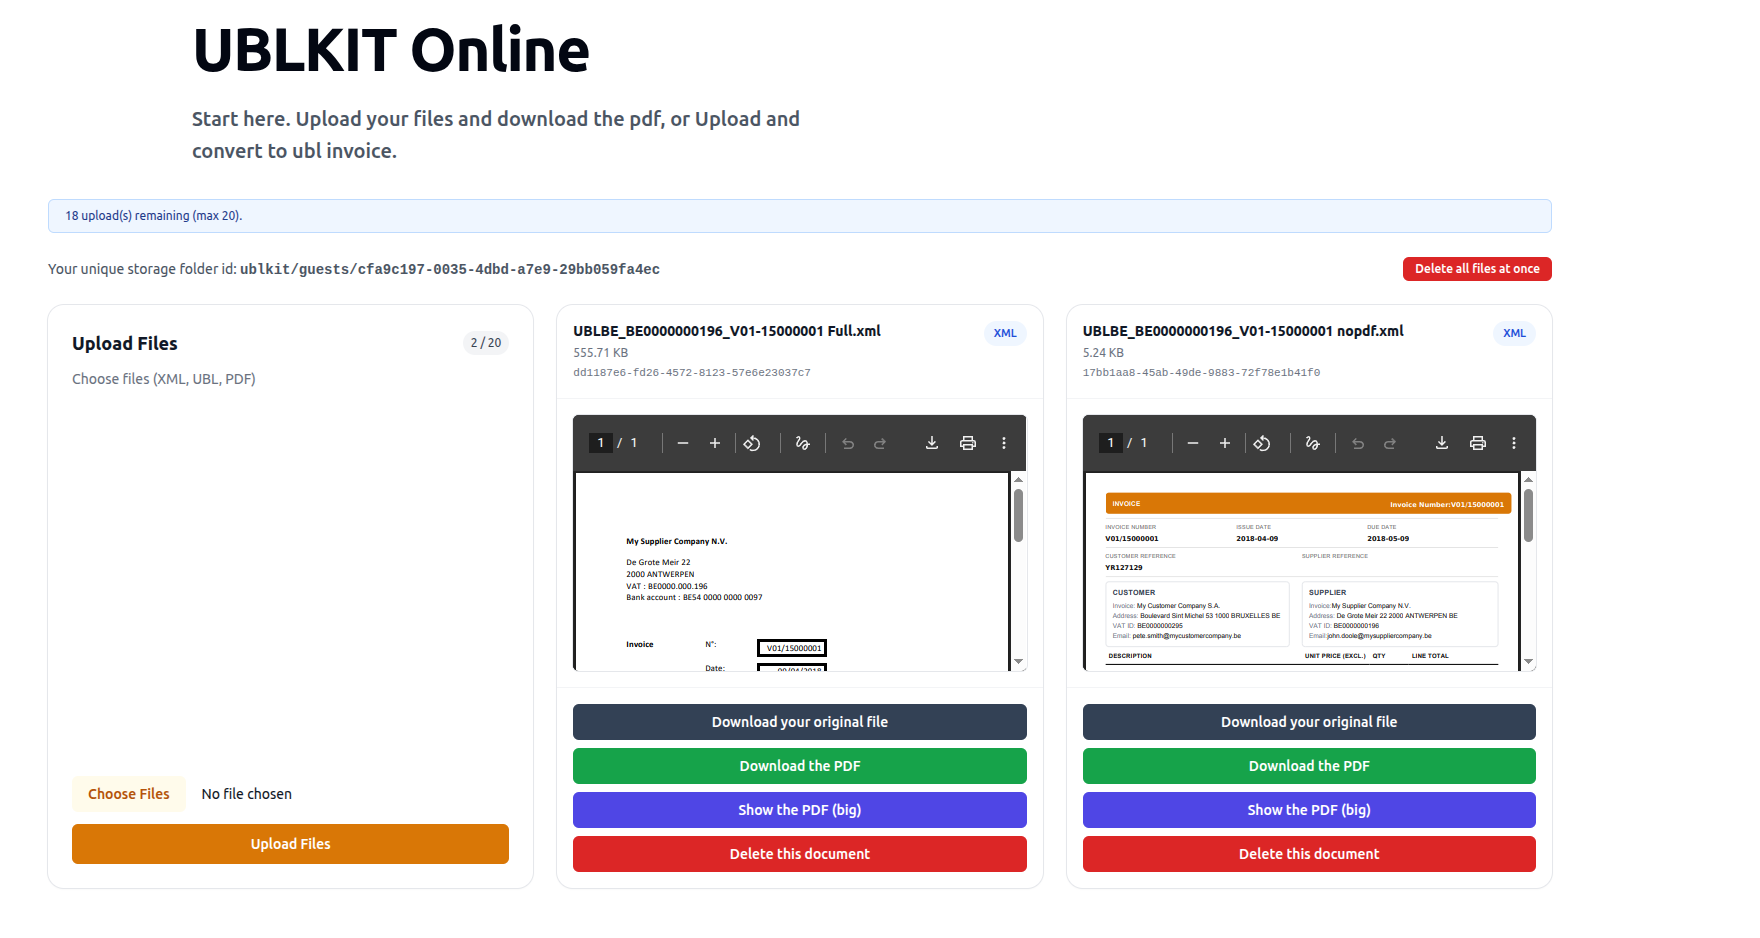This screenshot has height=938, width=1760.
Task: Click the print icon in nopdf.xml viewer toolbar
Action: (x=1478, y=442)
